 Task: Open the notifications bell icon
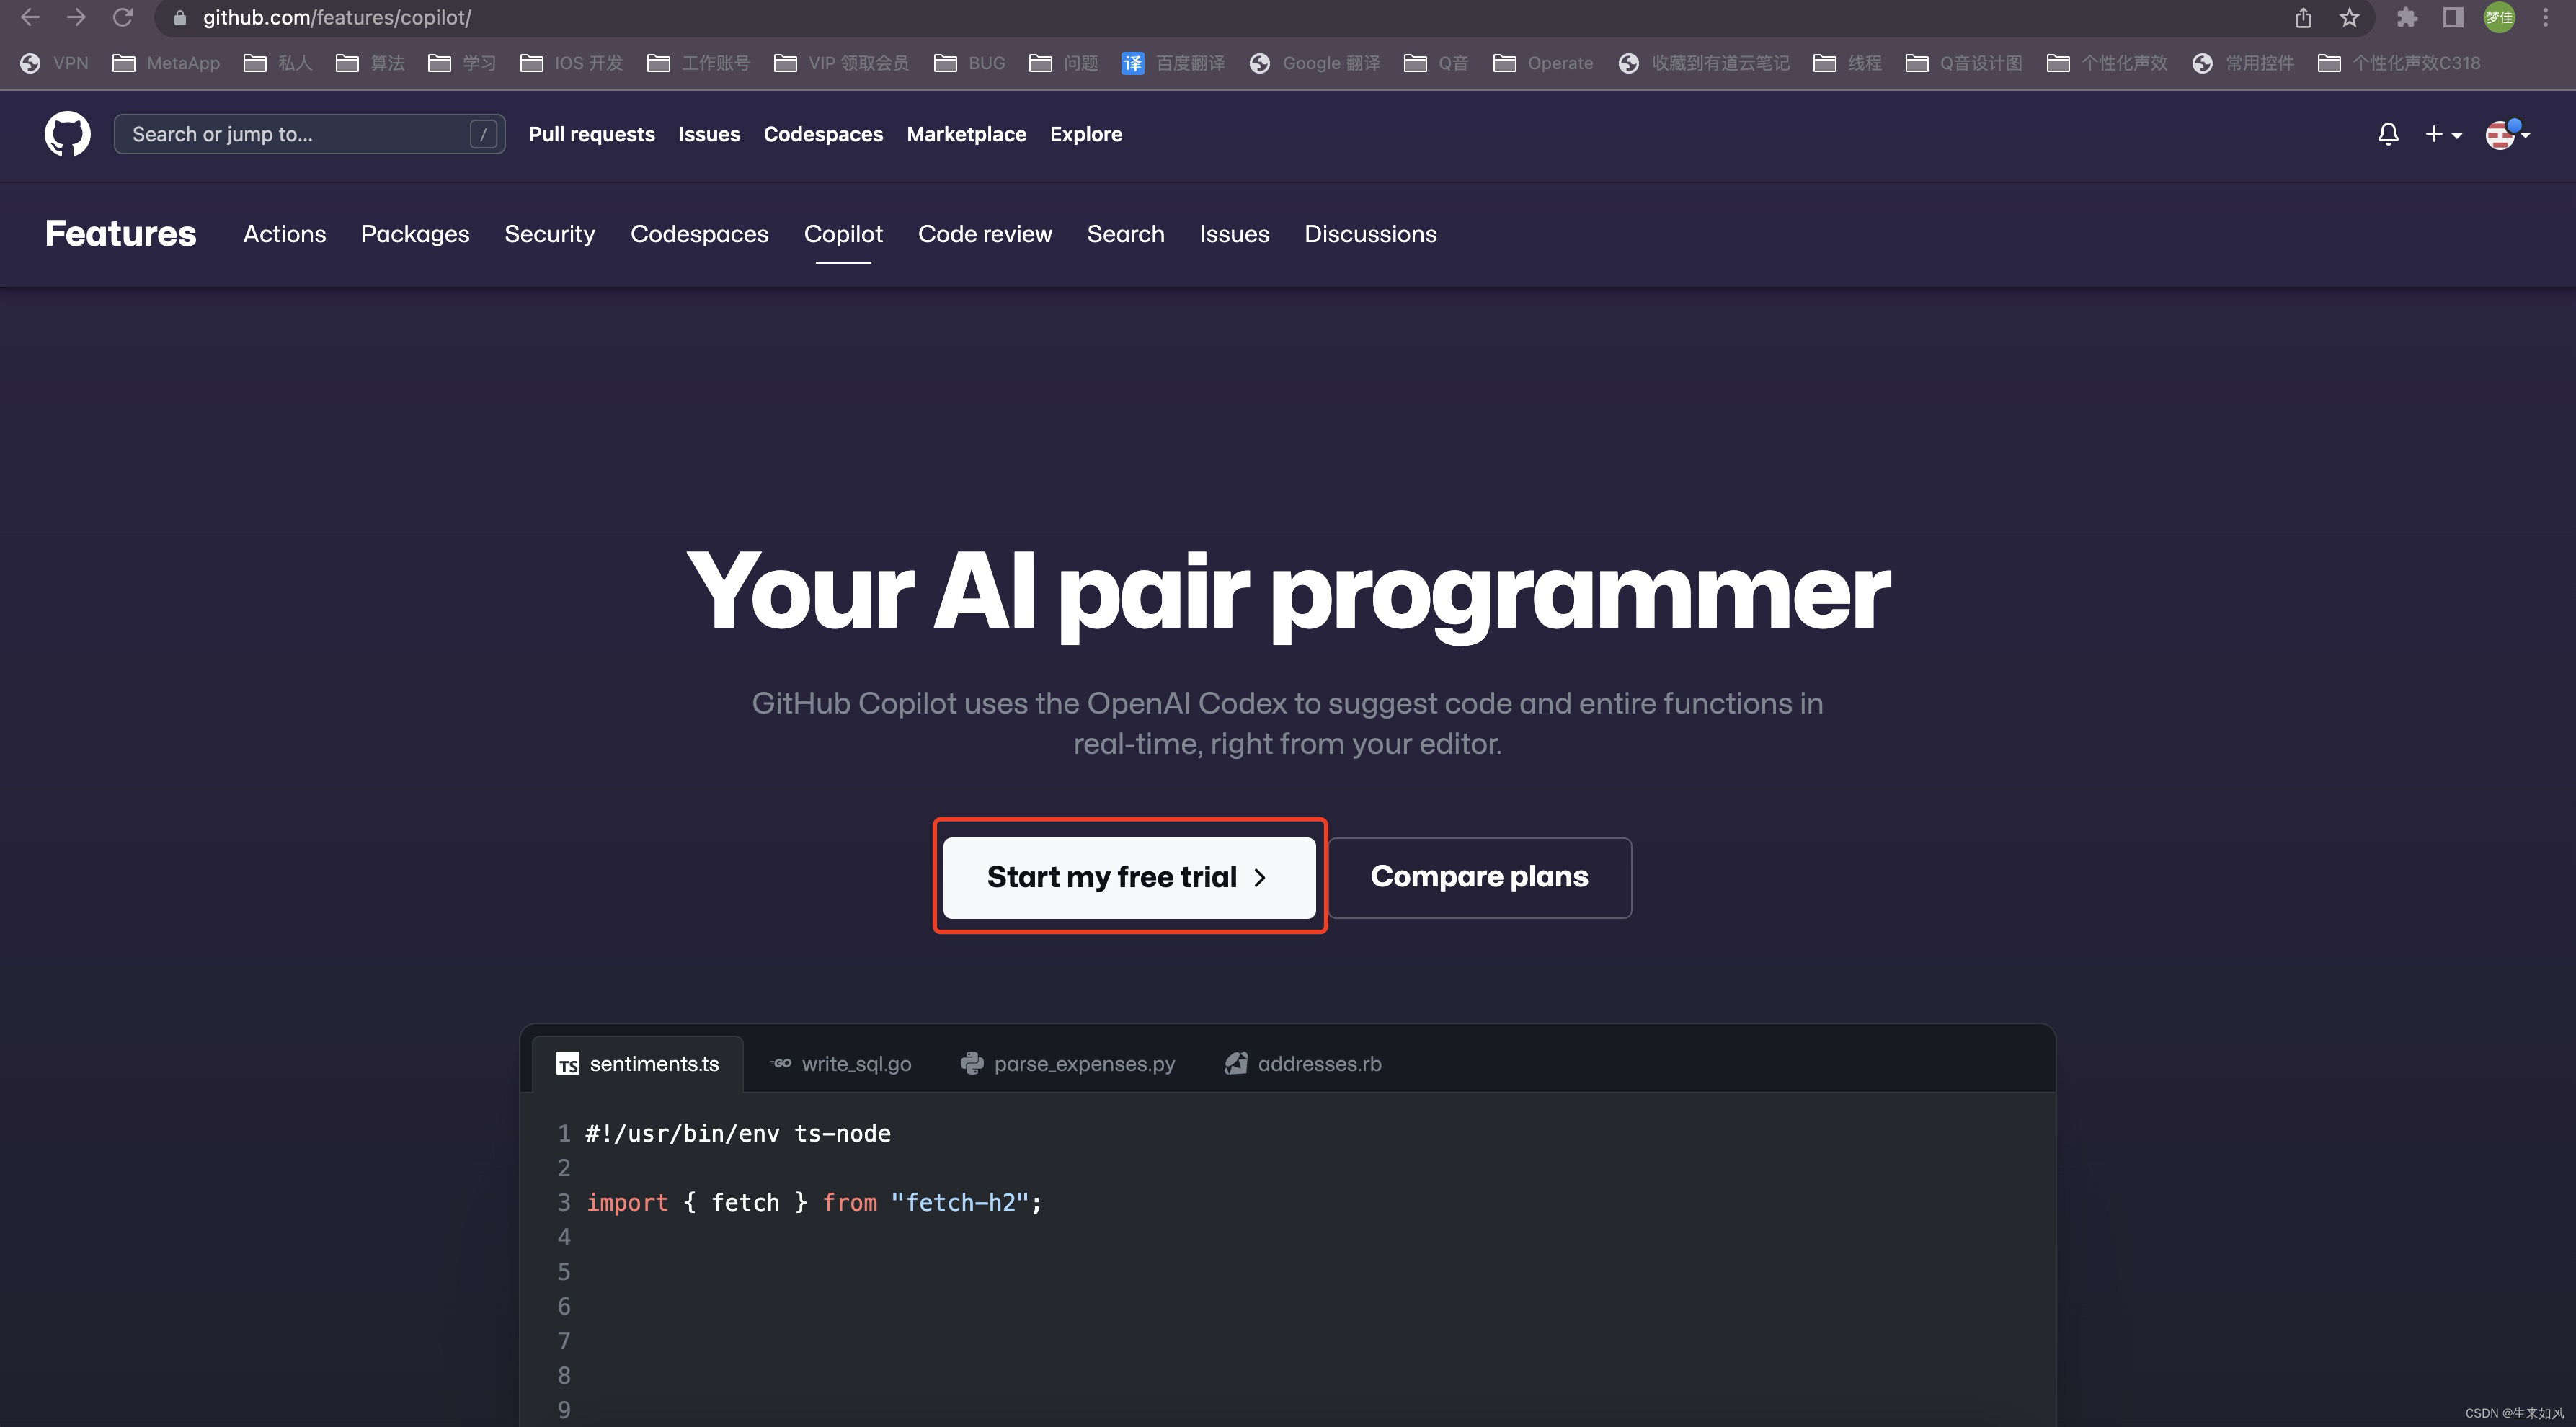(2388, 134)
